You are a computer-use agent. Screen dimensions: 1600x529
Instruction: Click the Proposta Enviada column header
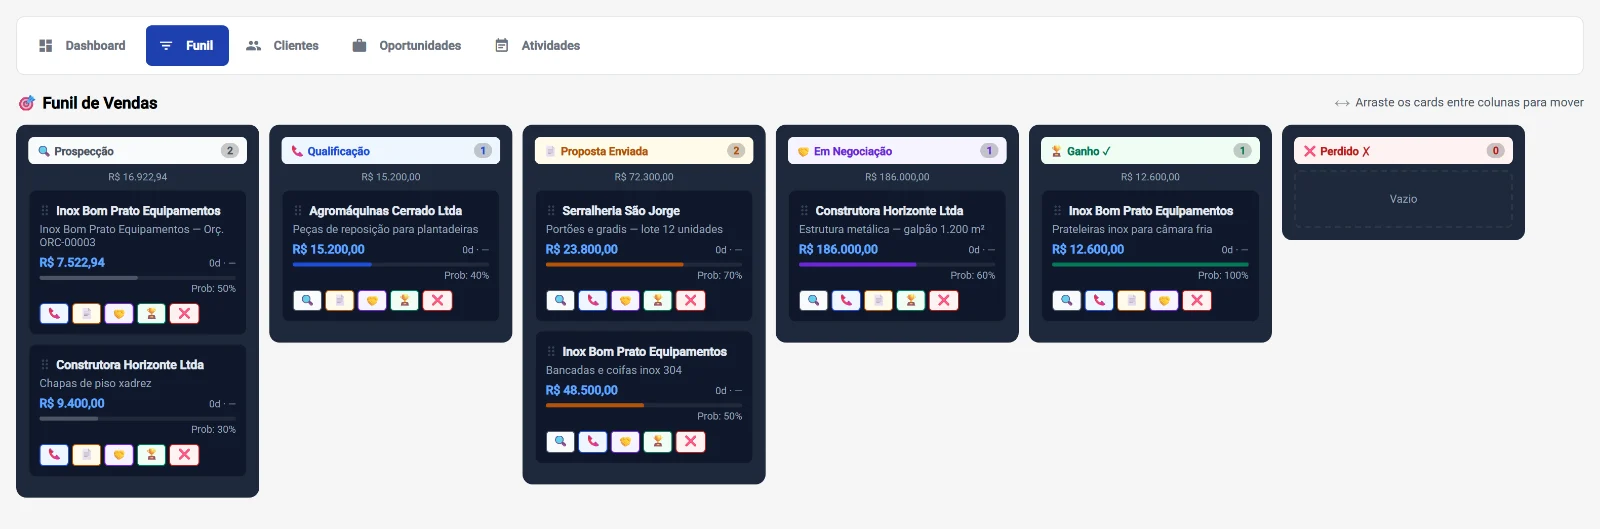643,151
